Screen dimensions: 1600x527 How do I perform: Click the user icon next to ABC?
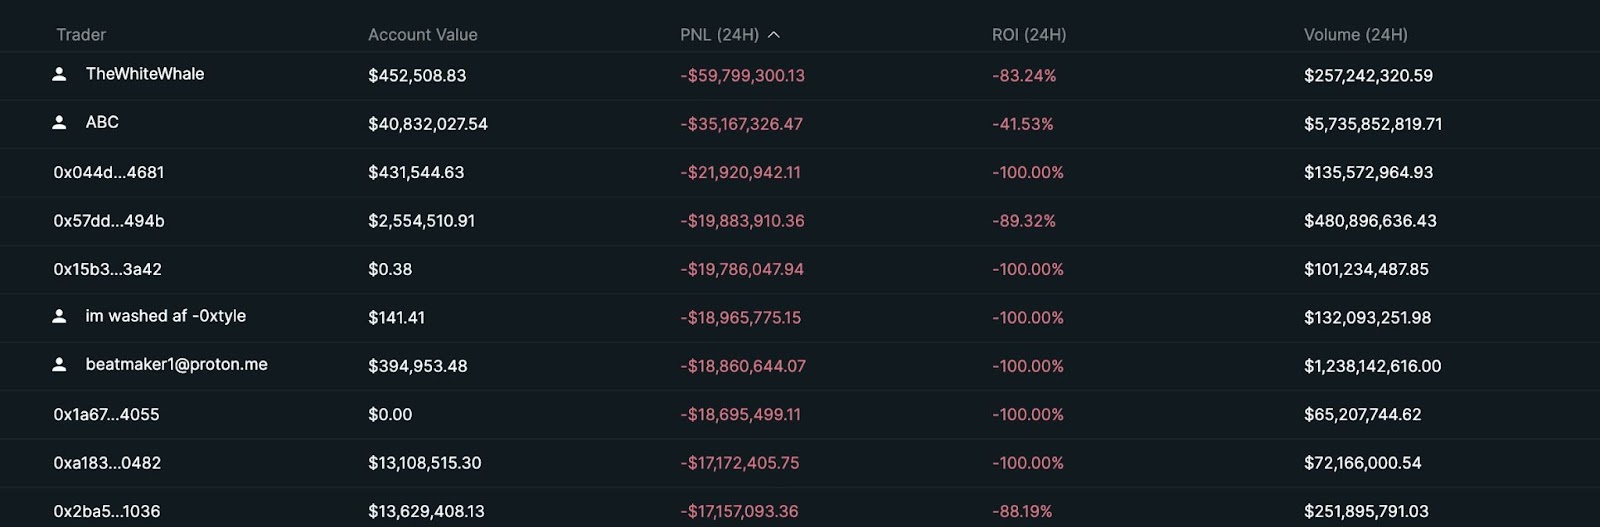click(x=59, y=122)
